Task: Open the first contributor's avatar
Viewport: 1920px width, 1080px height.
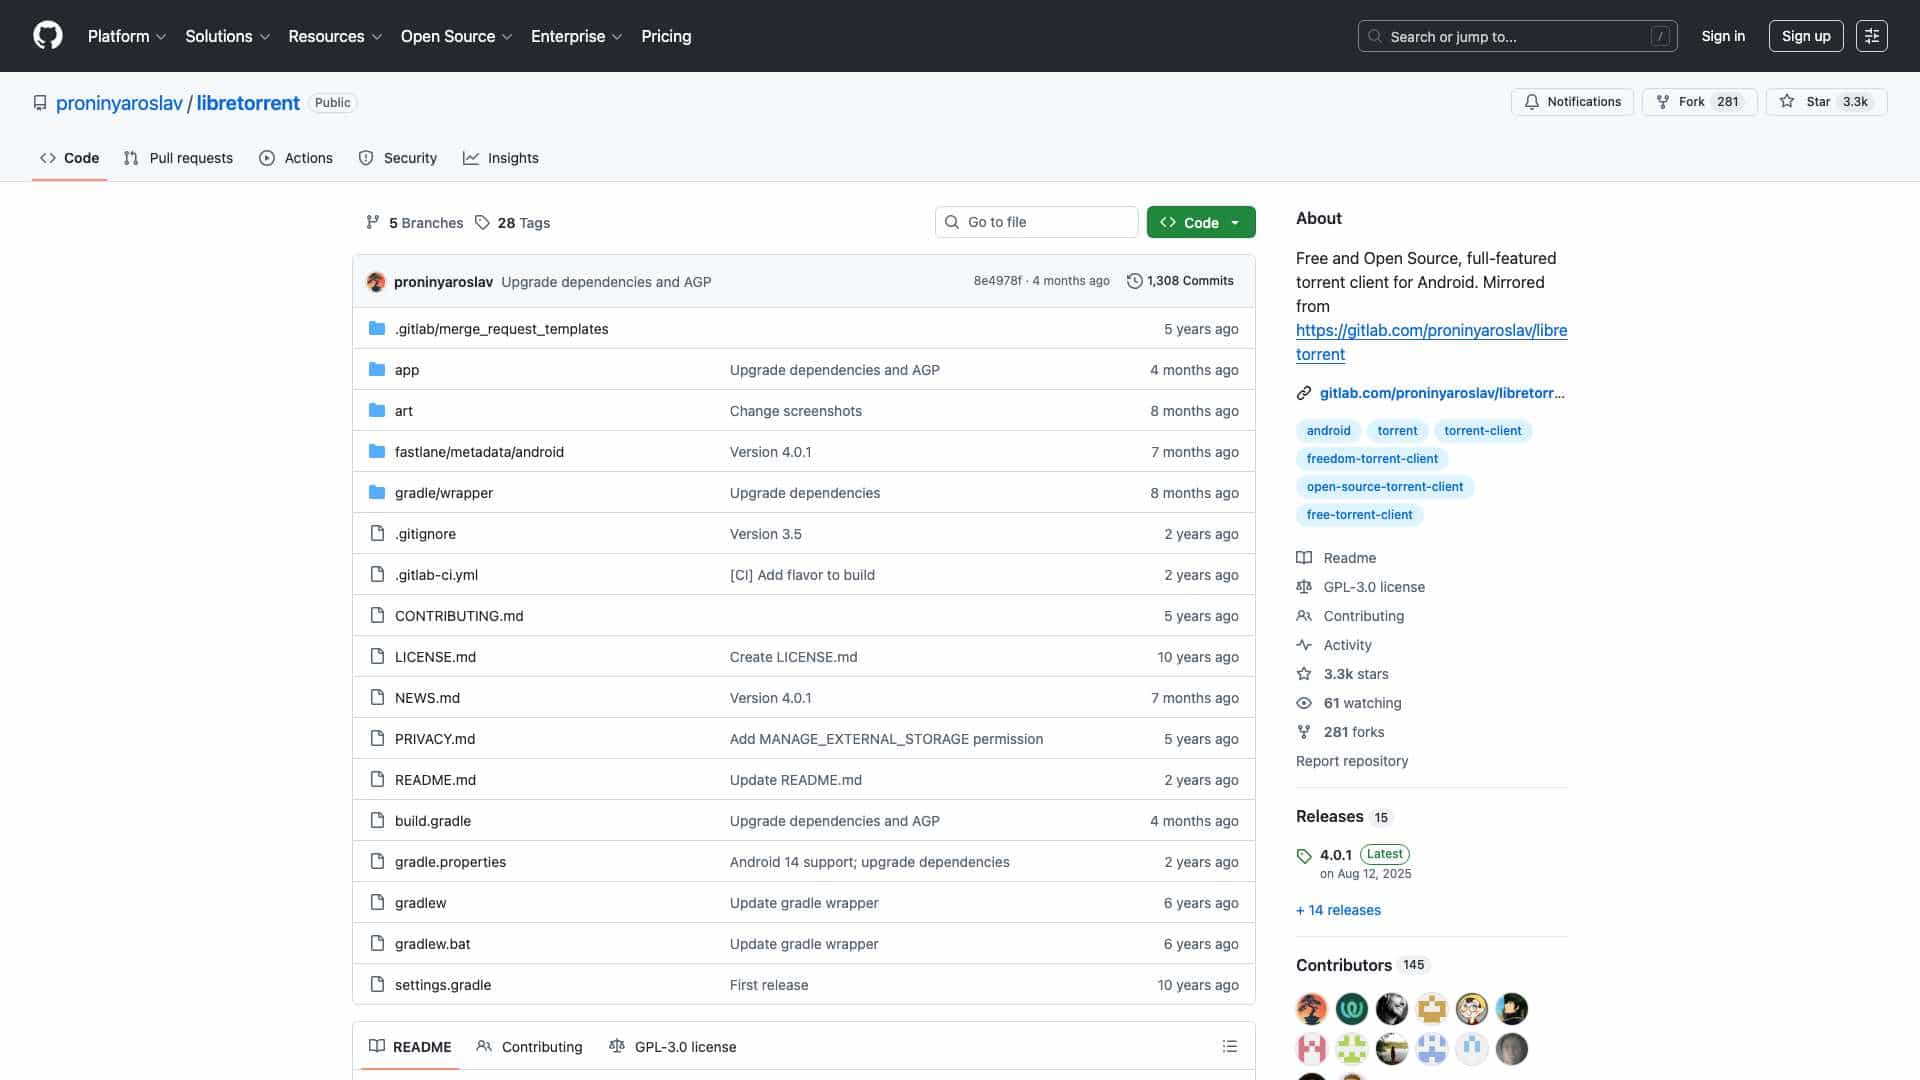Action: click(x=1312, y=1009)
